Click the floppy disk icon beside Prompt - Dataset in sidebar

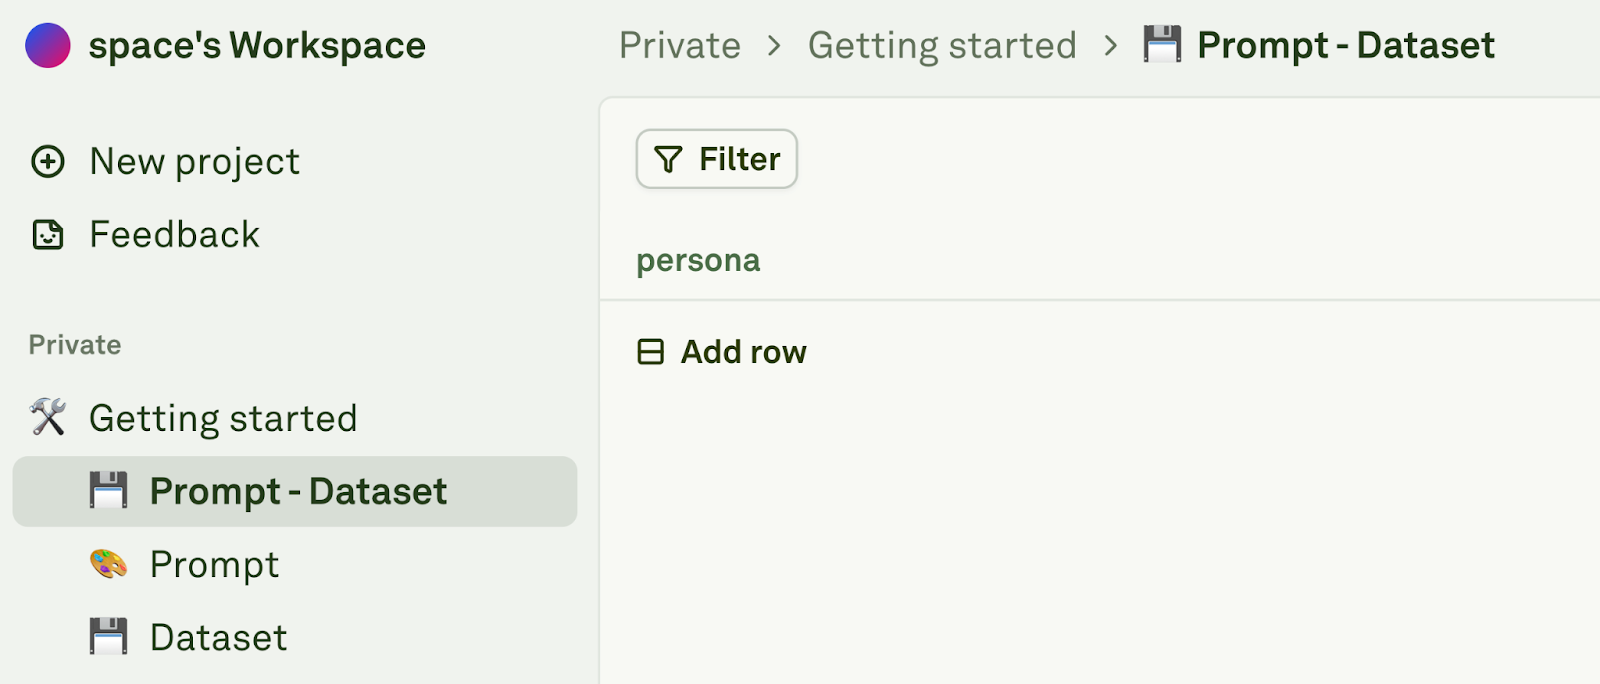tap(108, 491)
